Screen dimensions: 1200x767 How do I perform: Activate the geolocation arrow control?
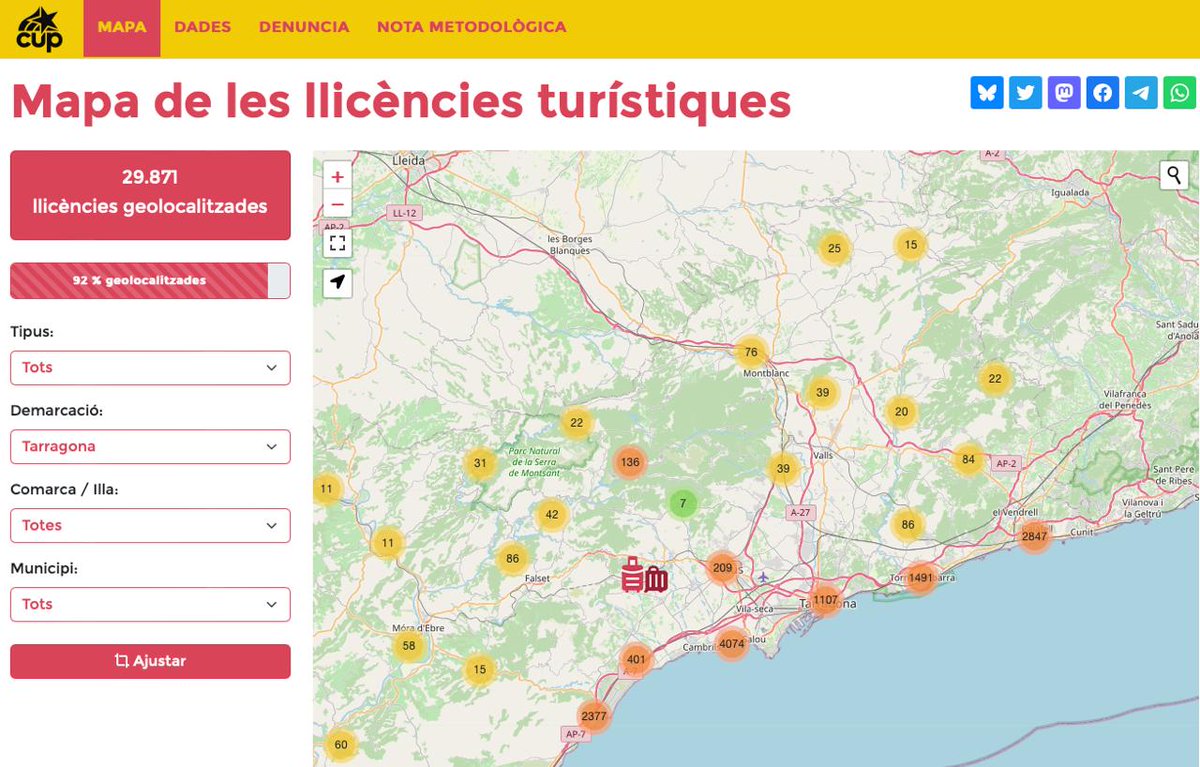point(337,283)
